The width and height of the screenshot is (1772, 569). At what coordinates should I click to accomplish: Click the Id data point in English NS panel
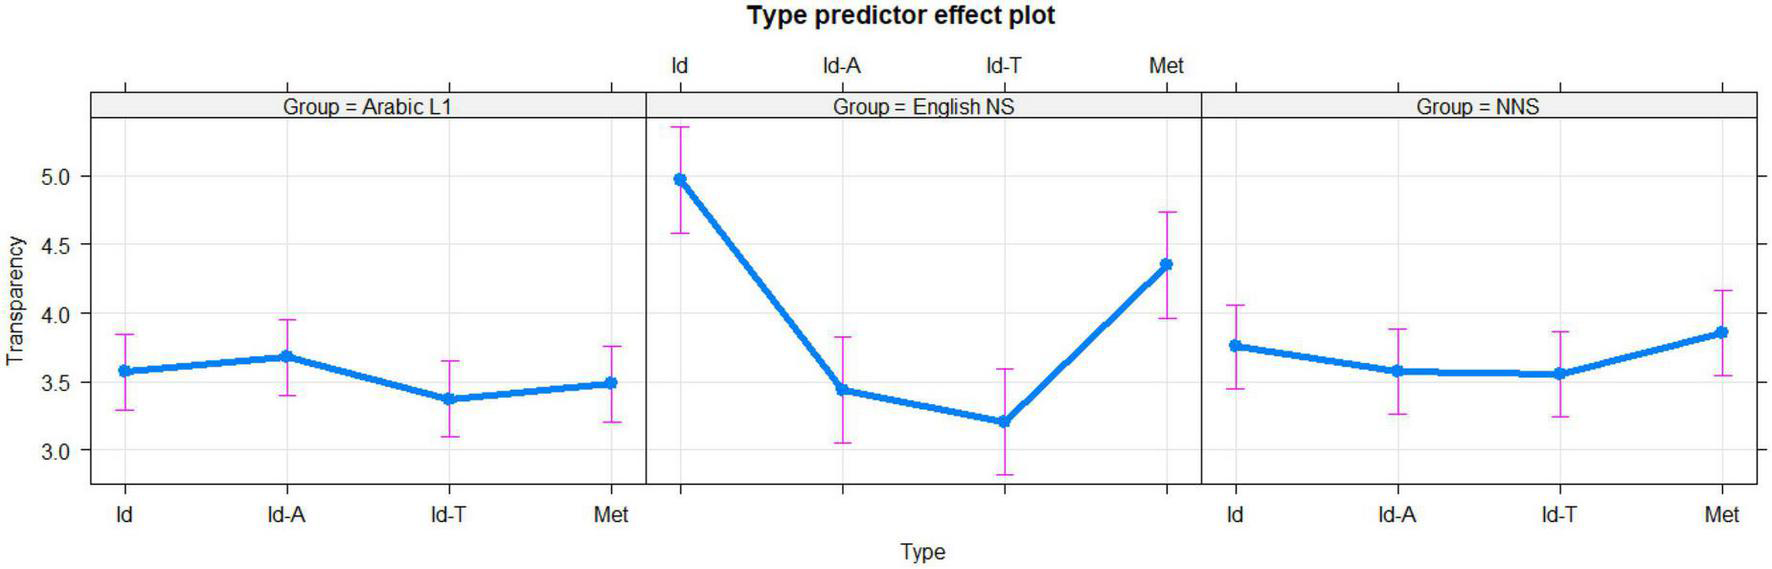680,180
